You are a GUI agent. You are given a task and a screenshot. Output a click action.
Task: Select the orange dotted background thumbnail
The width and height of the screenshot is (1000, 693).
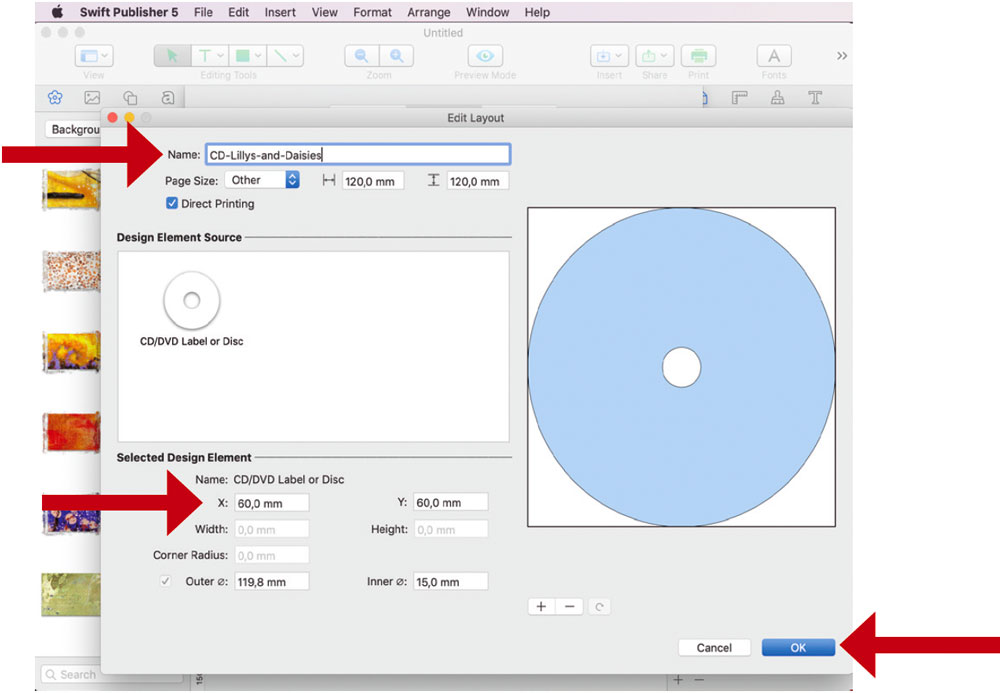(71, 270)
